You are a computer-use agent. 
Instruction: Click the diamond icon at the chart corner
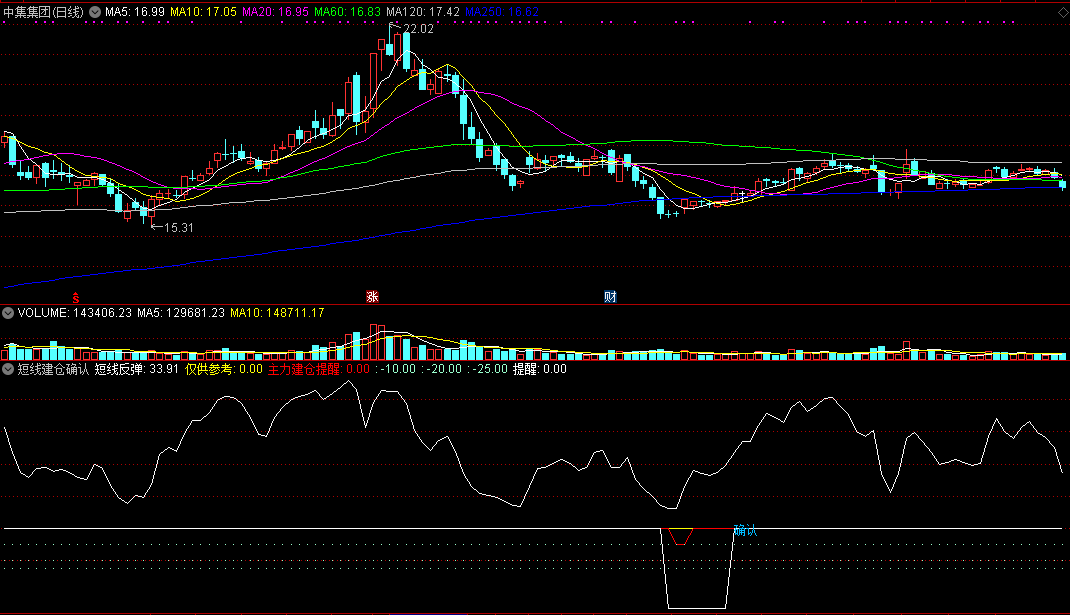(x=1062, y=12)
